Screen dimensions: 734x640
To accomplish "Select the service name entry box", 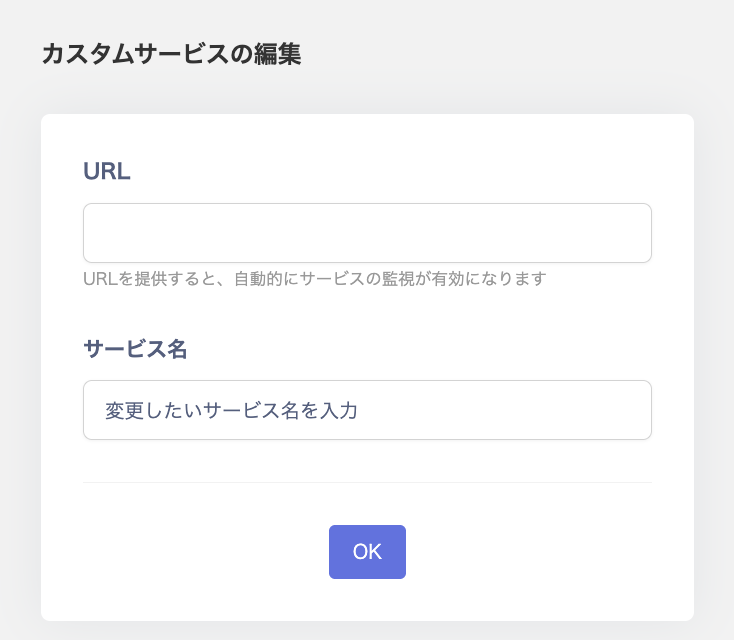I will coord(367,410).
